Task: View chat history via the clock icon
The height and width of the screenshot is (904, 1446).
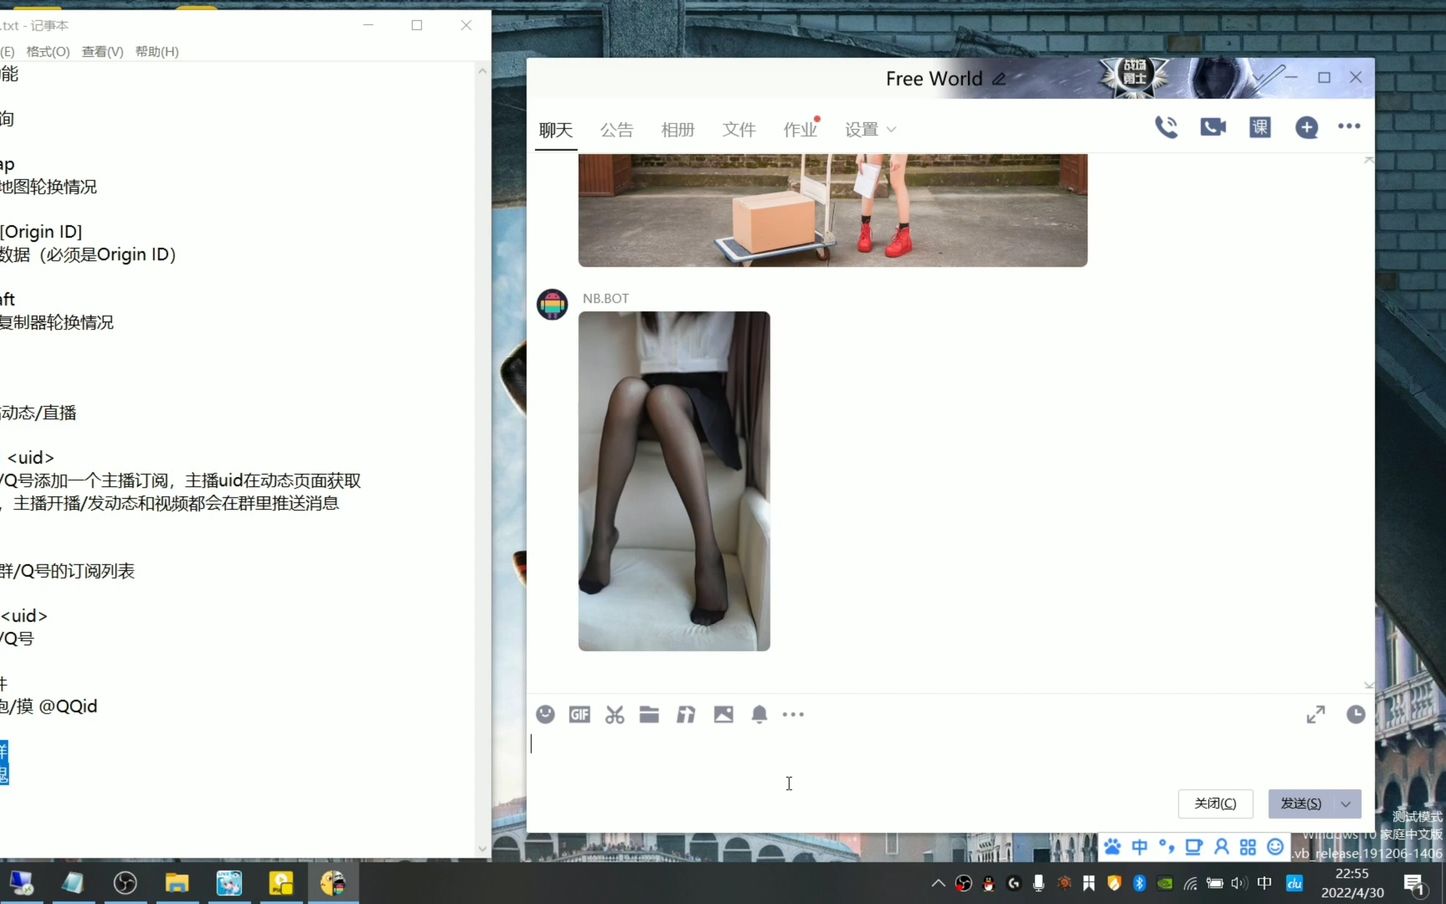Action: coord(1355,714)
